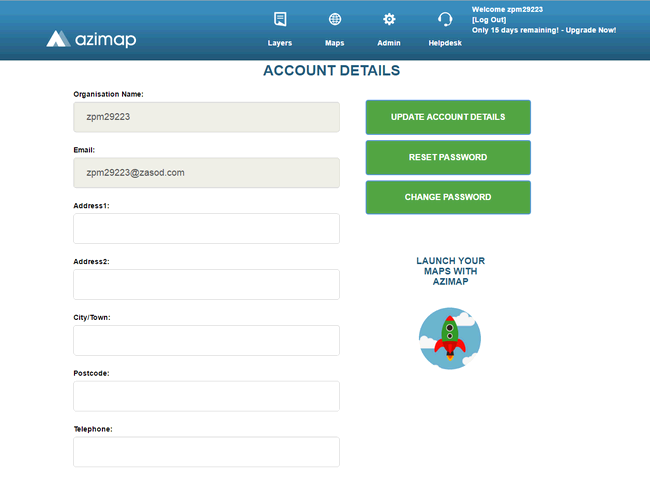Click the Log Out link
Viewport: 650px width, 491px height.
coord(490,19)
